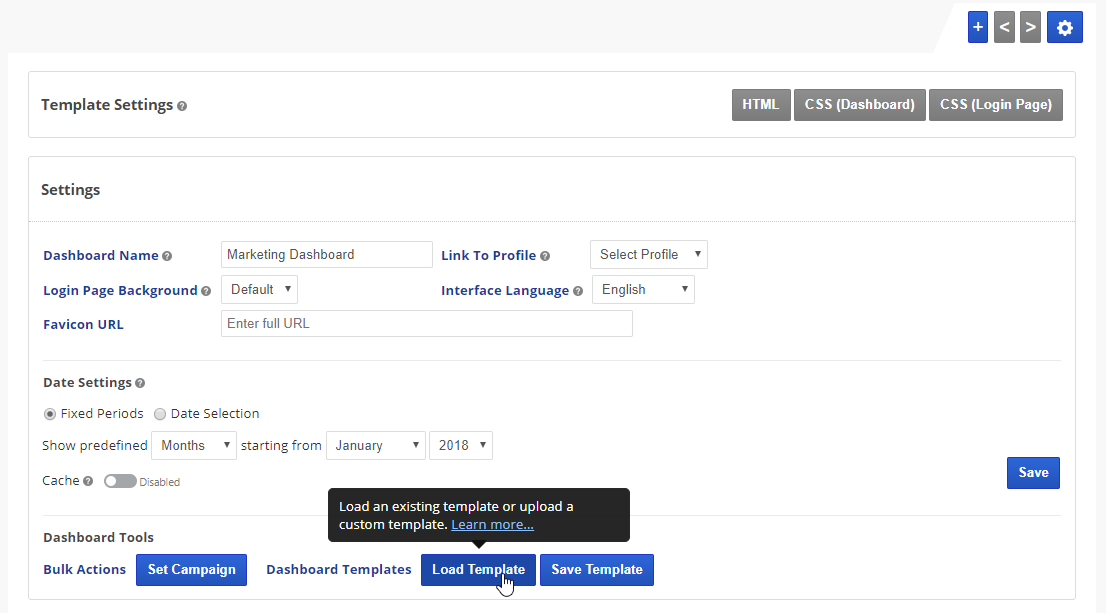Select the Fixed Periods radio button
The height and width of the screenshot is (613, 1106).
click(50, 414)
